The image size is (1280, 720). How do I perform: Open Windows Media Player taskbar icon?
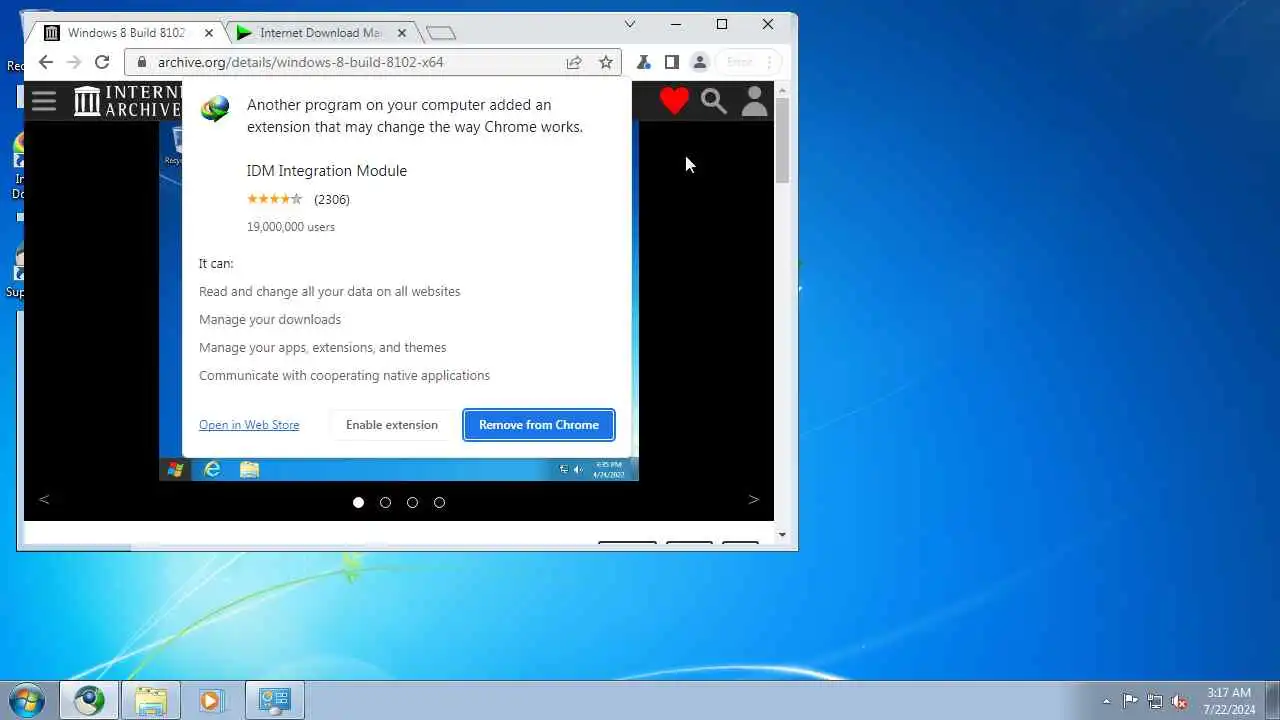click(211, 700)
